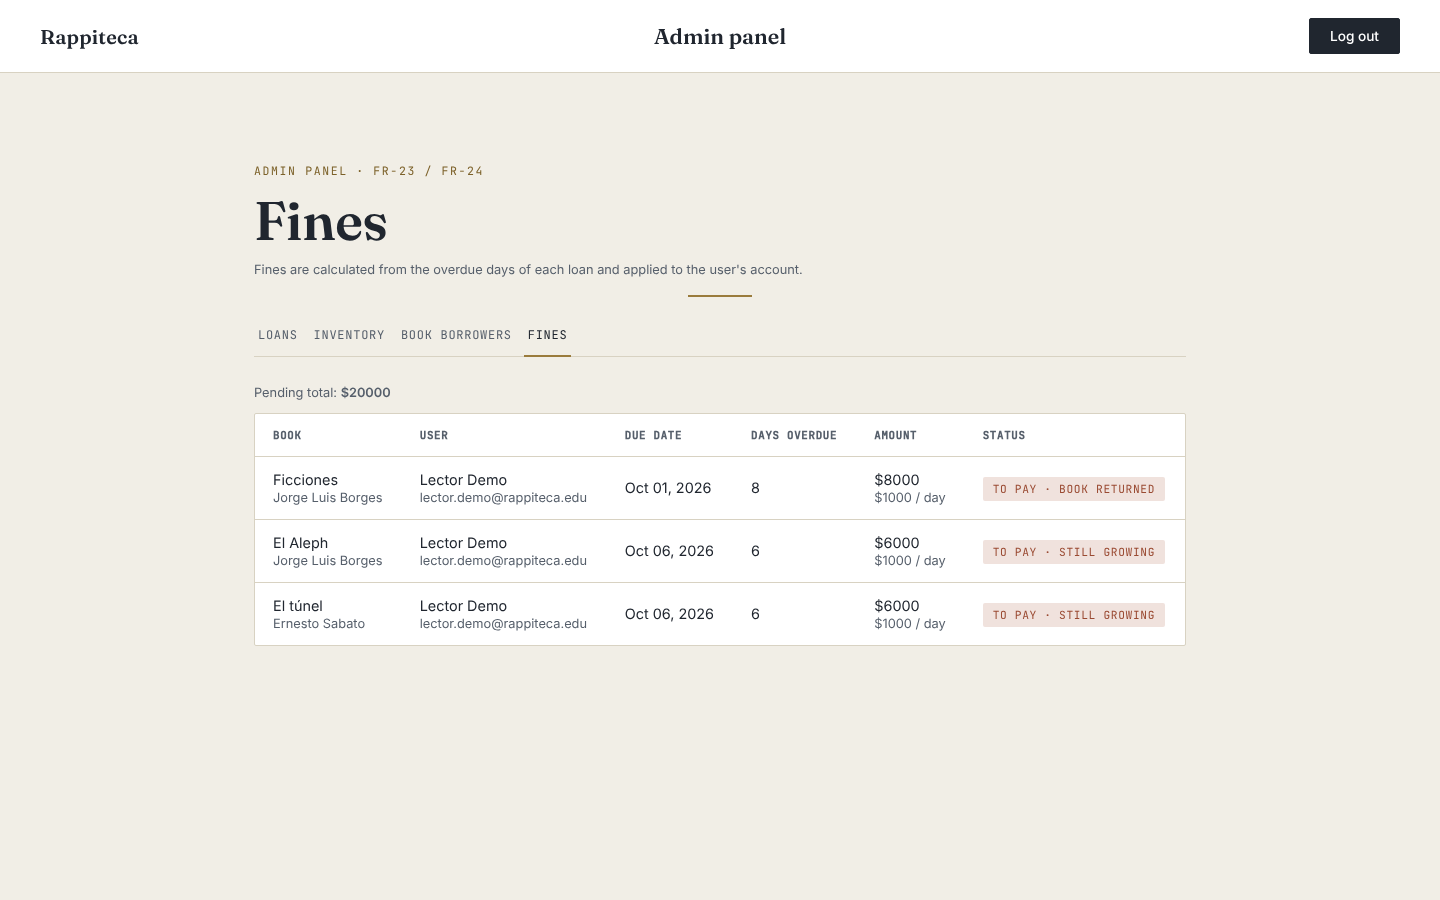Click the Ficciones row user email
Screen dimensions: 1440x900
point(503,498)
